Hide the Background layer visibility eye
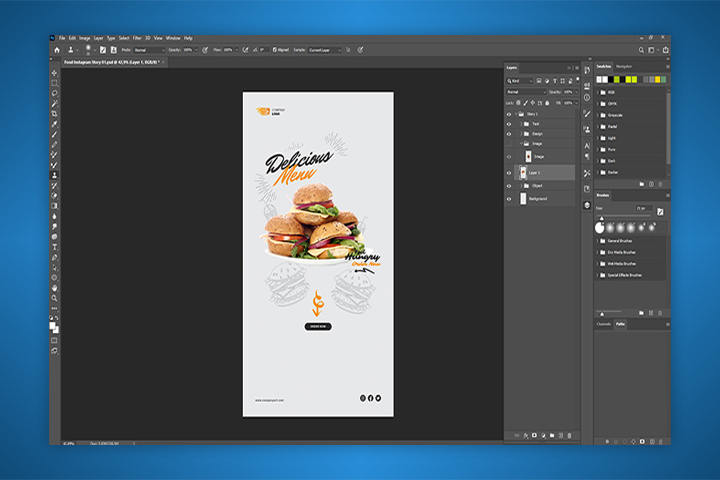720x480 pixels. point(509,199)
